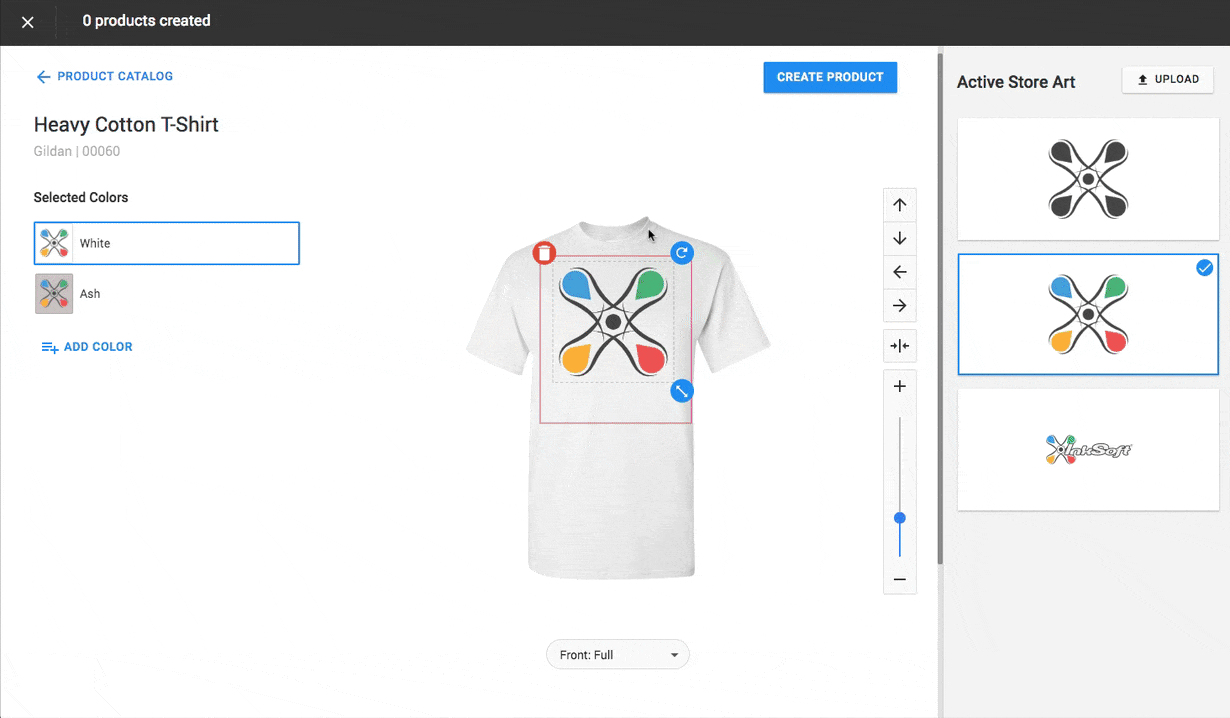1230x718 pixels.
Task: Decrease artwork size with the minus button
Action: point(900,580)
